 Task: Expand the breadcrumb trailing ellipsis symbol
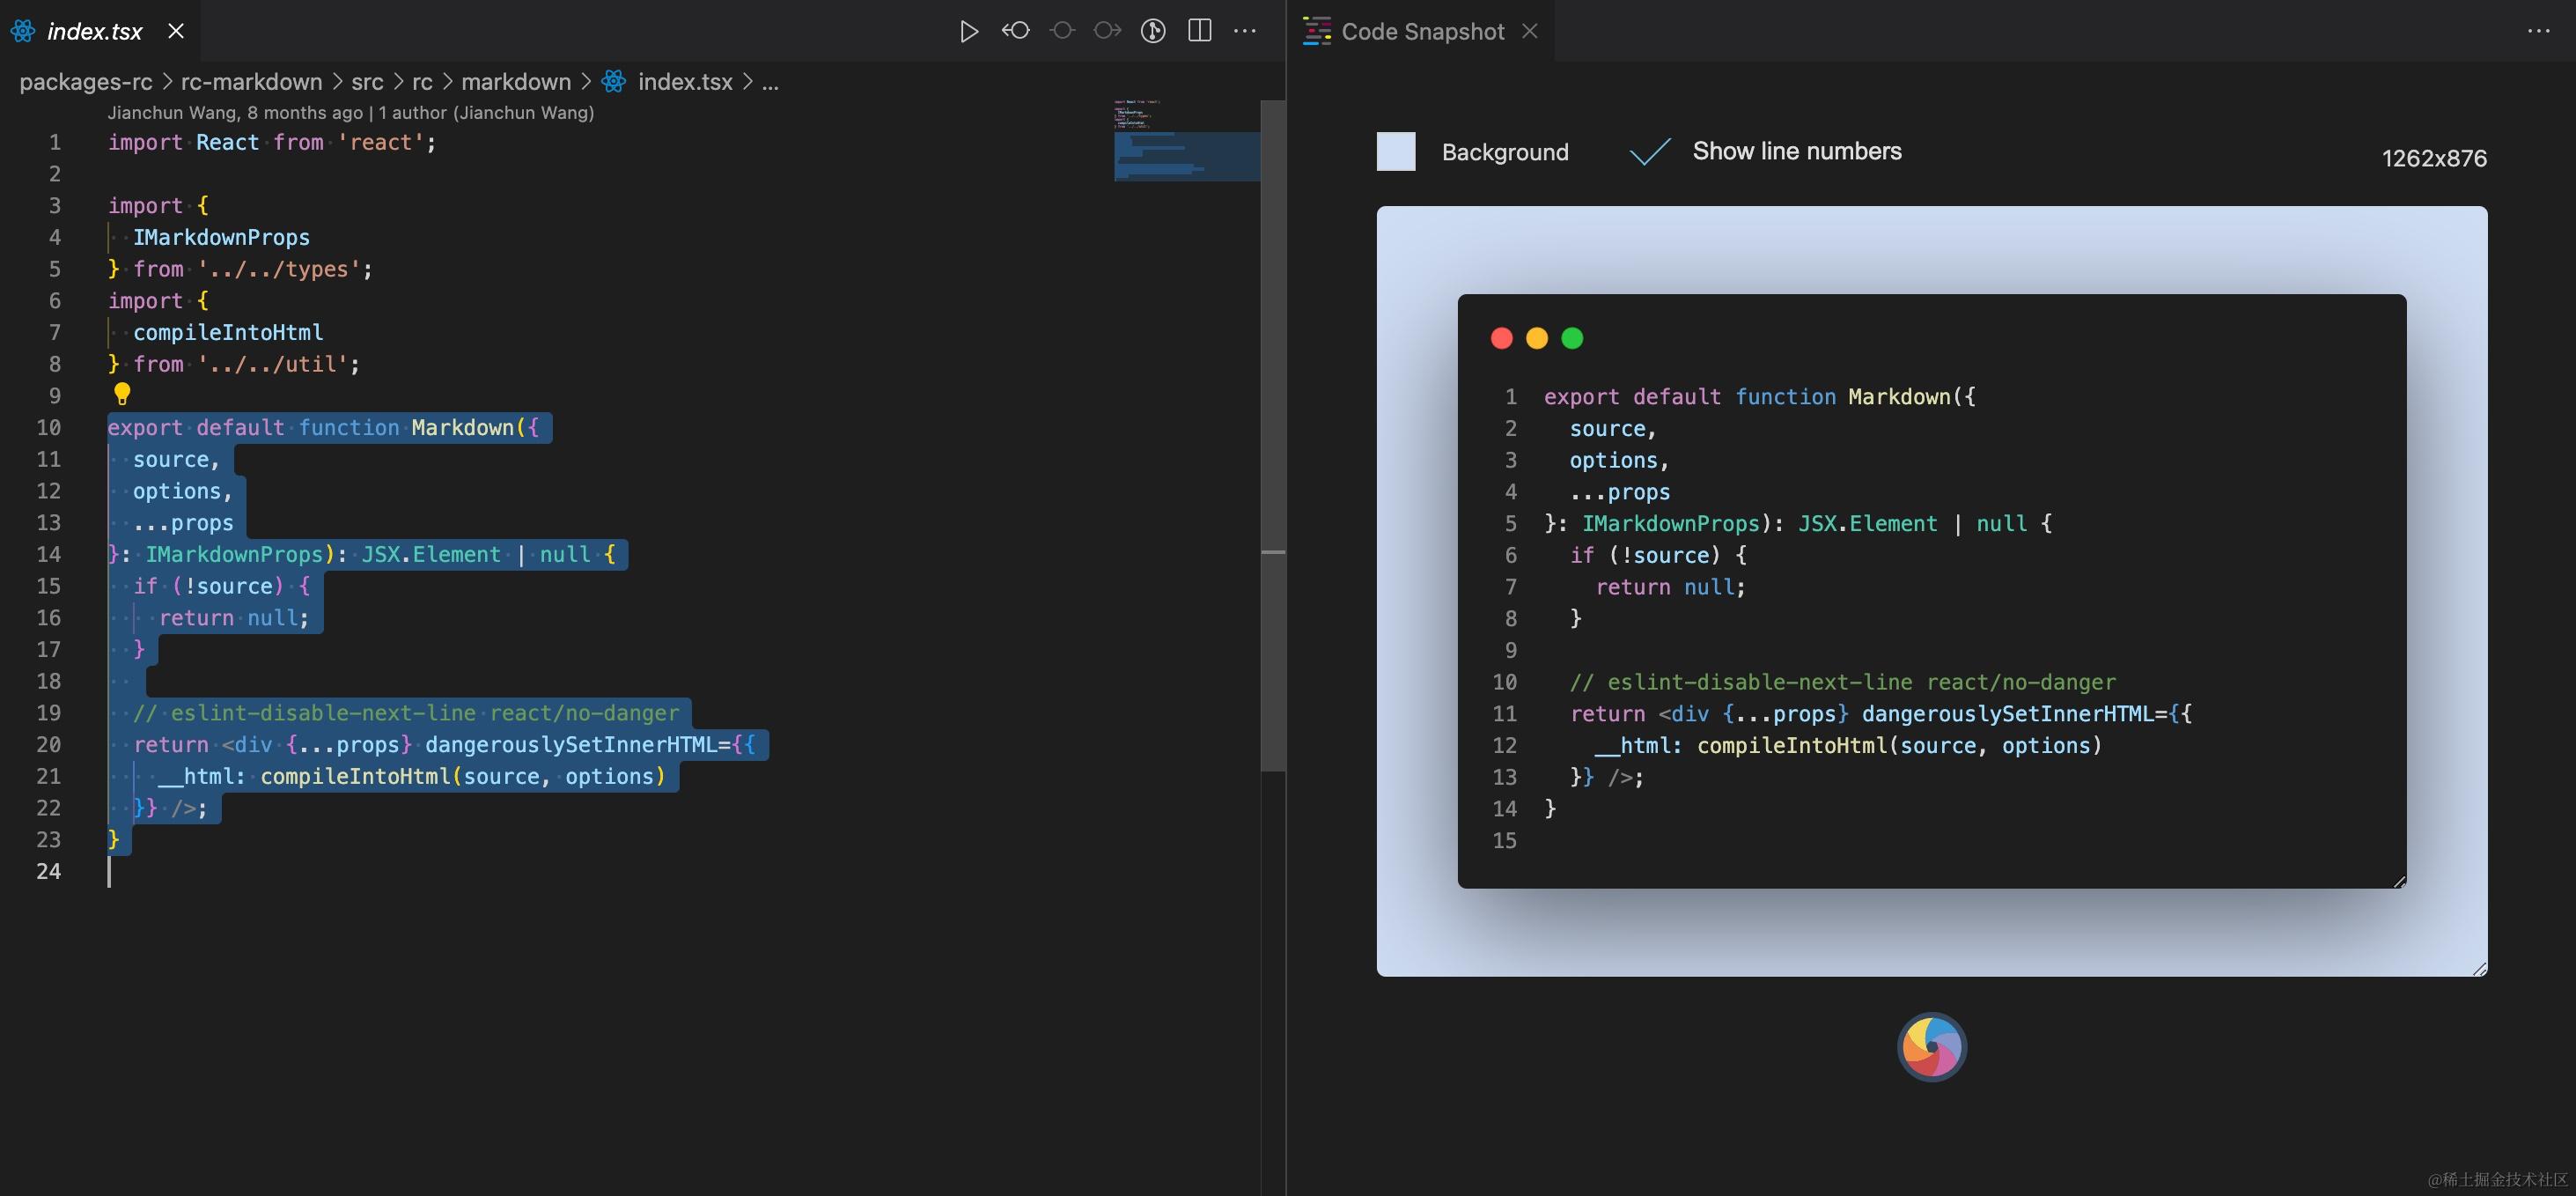point(770,82)
